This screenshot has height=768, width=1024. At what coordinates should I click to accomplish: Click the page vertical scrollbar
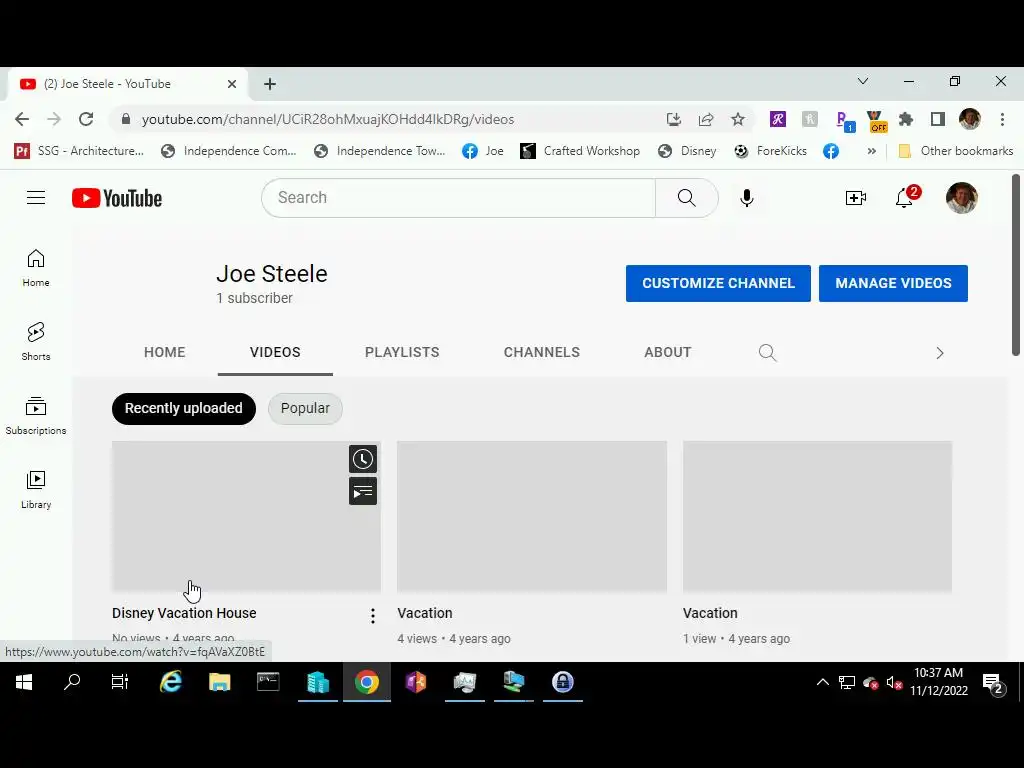(x=1016, y=264)
